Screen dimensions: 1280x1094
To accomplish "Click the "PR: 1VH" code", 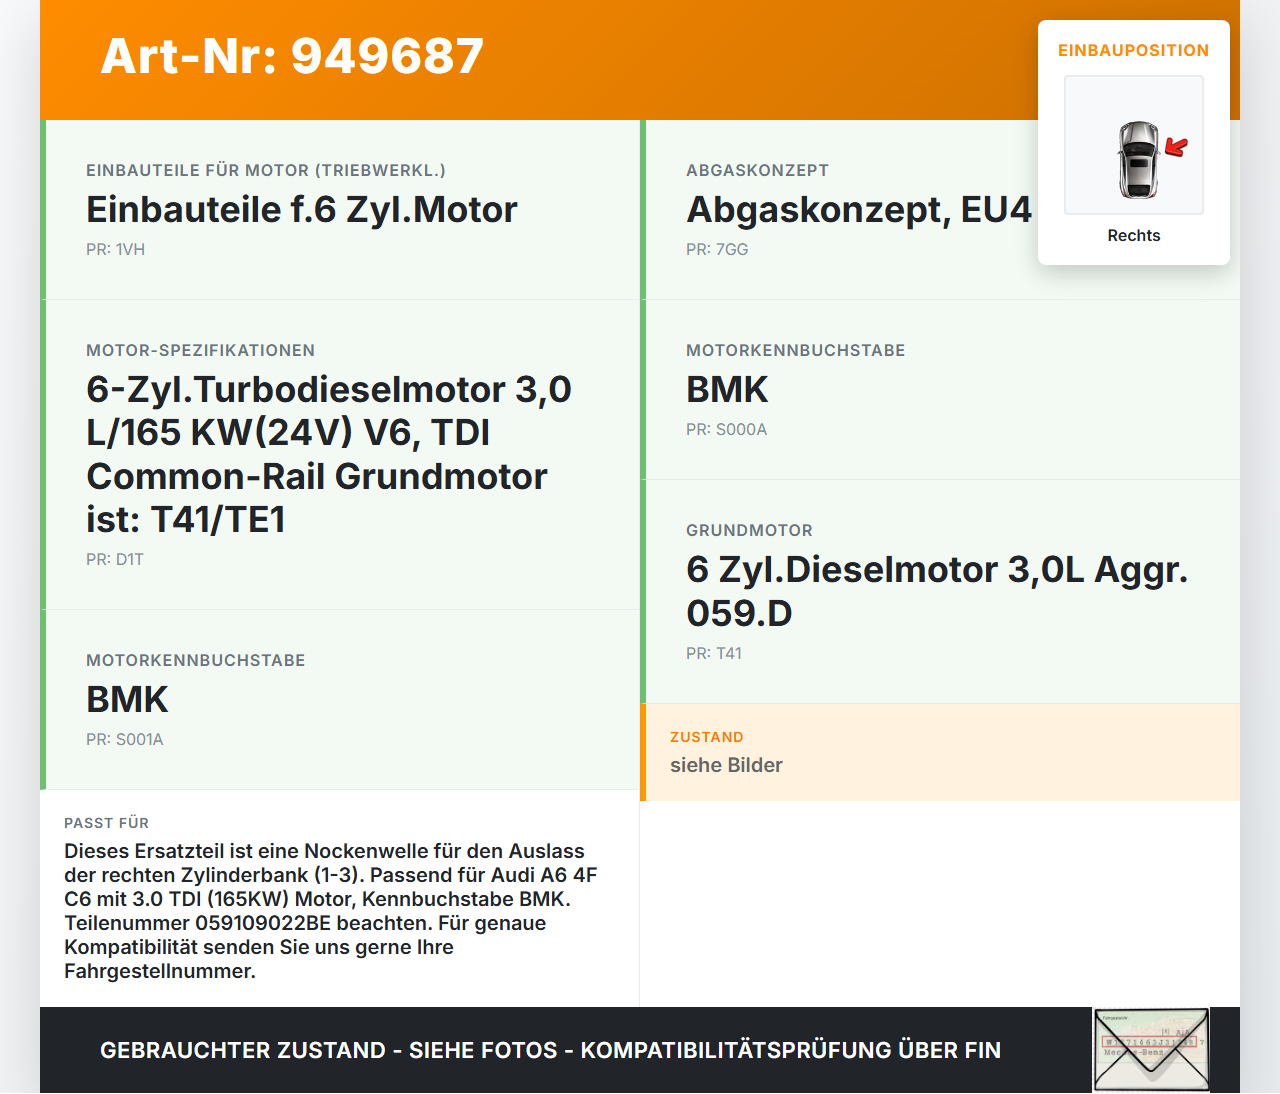I will pyautogui.click(x=116, y=249).
